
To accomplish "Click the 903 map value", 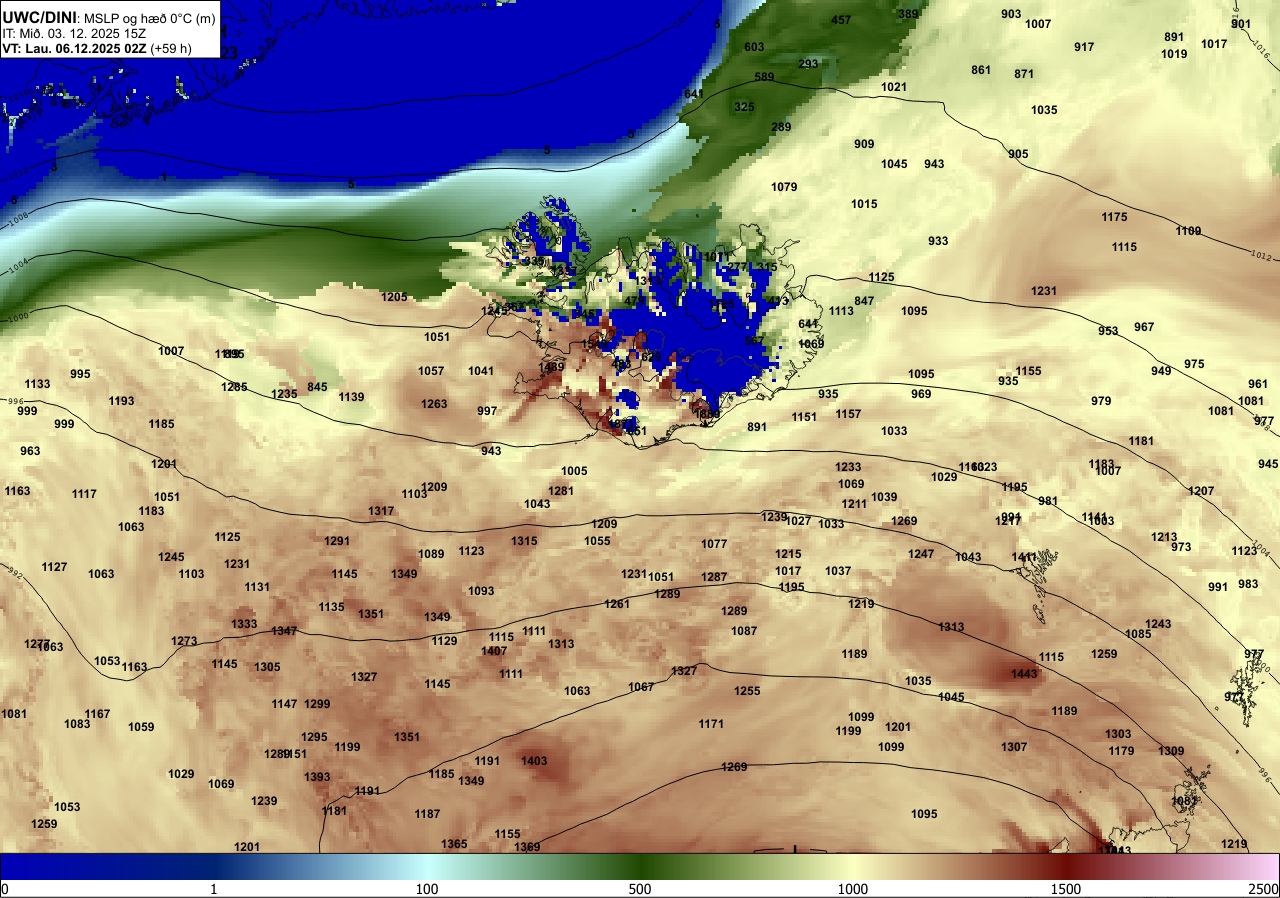I will tap(1011, 14).
